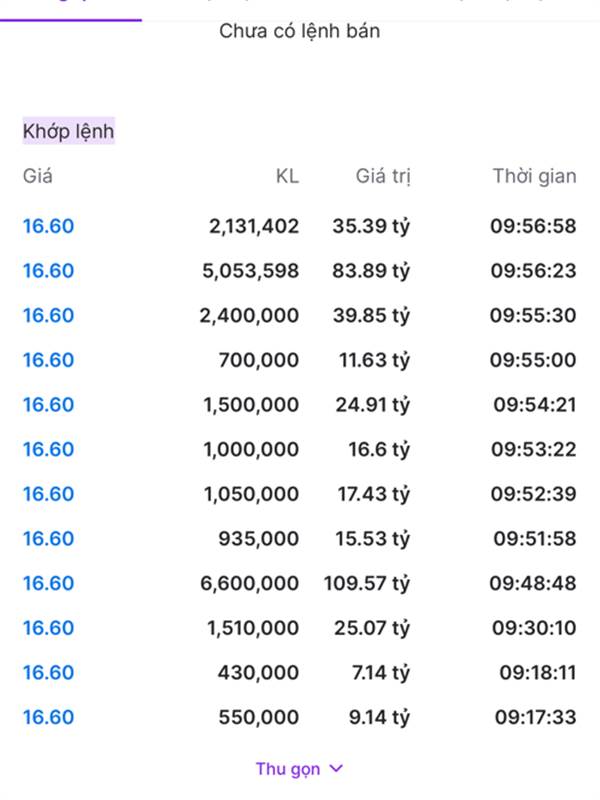Select the trade valued 15.53 tỷ
Viewport: 600px width, 800px height.
299,538
